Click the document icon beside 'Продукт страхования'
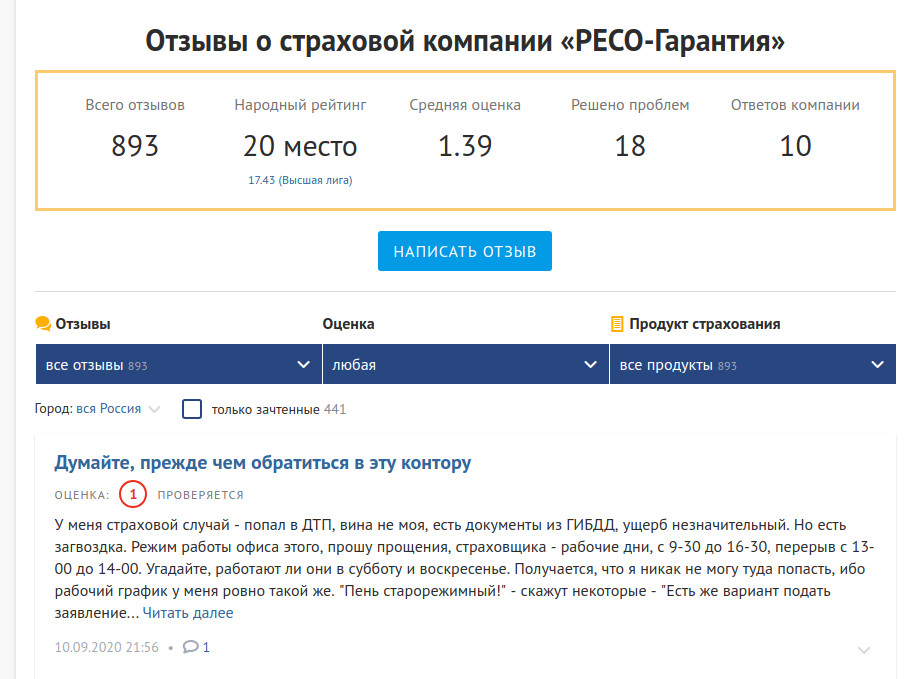Viewport: 912px width, 679px height. pyautogui.click(x=617, y=323)
